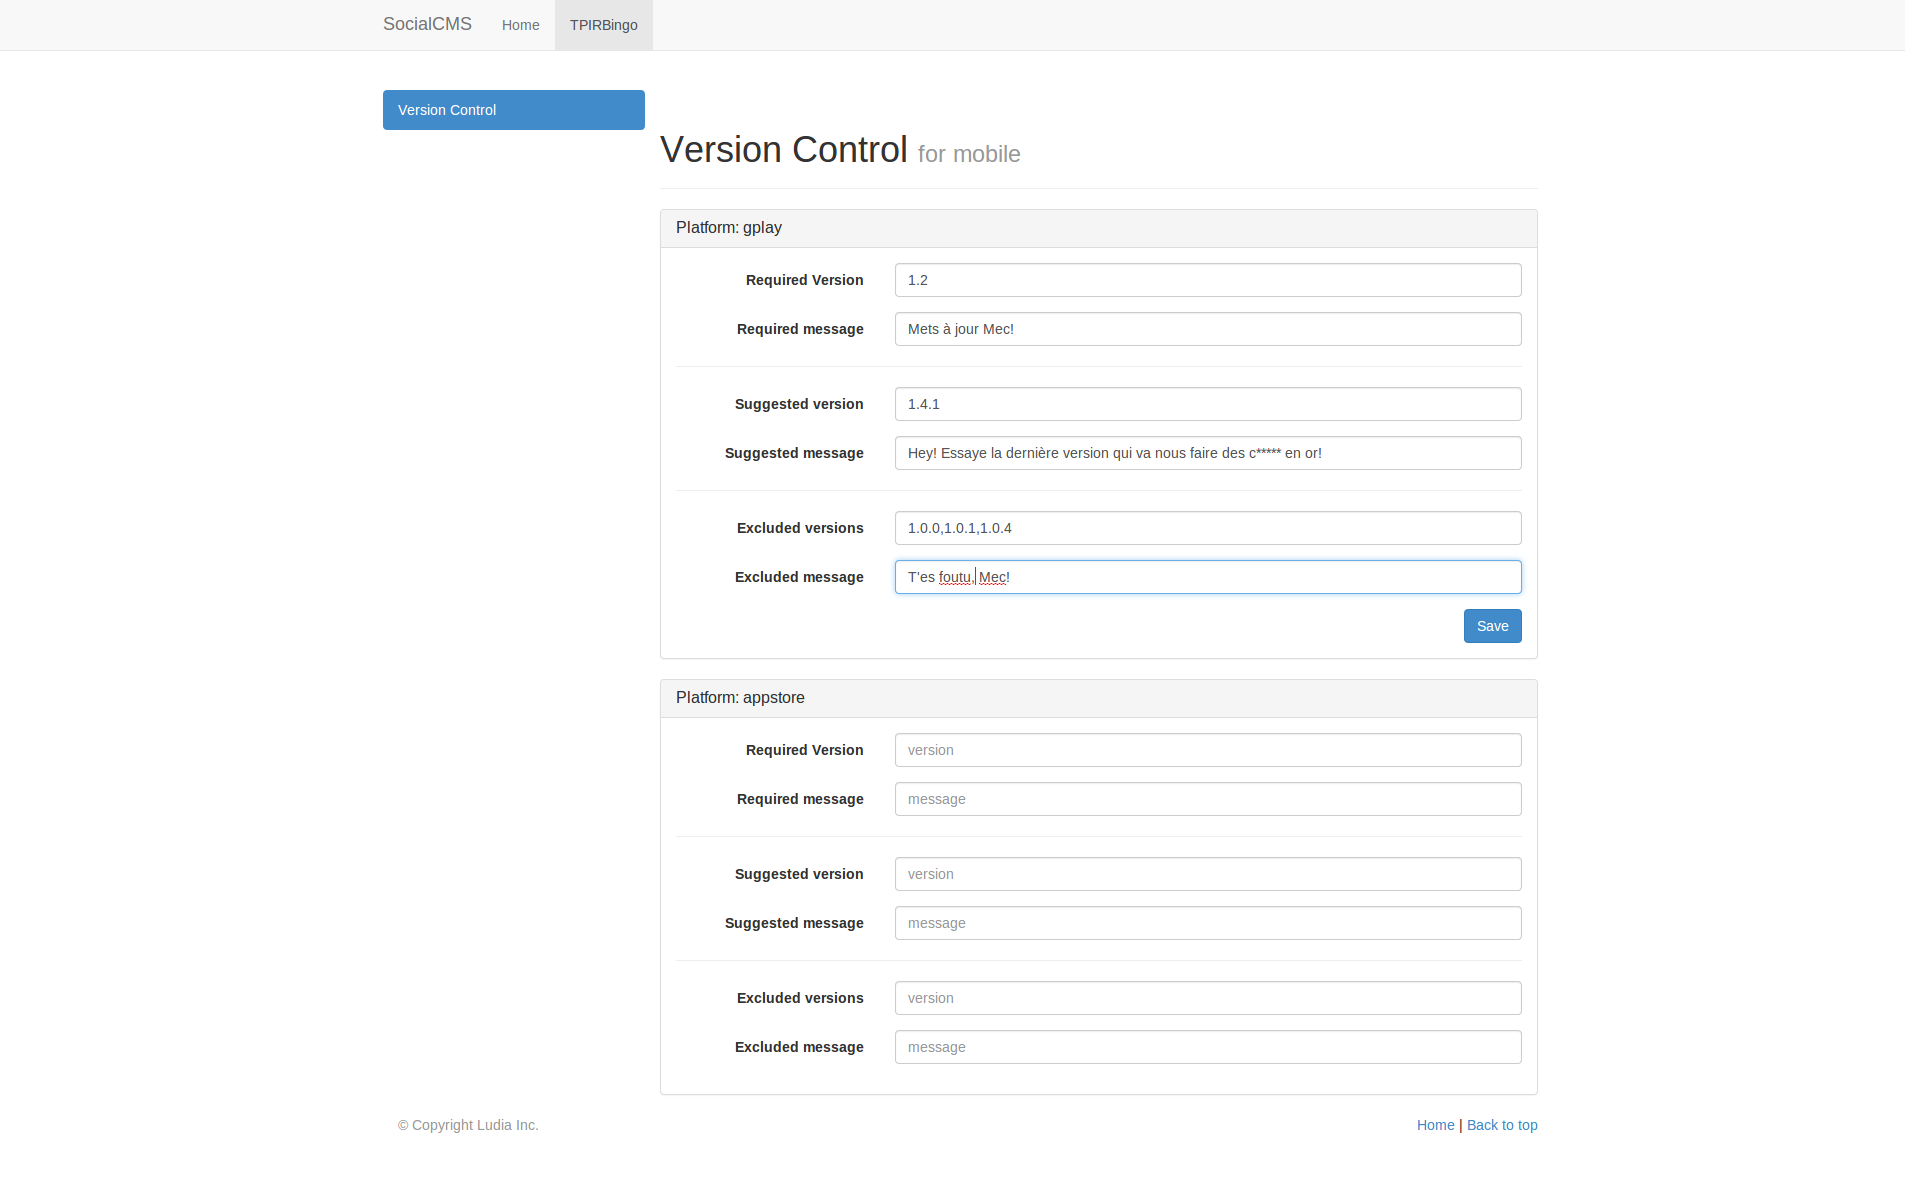This screenshot has height=1185, width=1905.
Task: Click the gplay Required Version field
Action: point(1207,280)
